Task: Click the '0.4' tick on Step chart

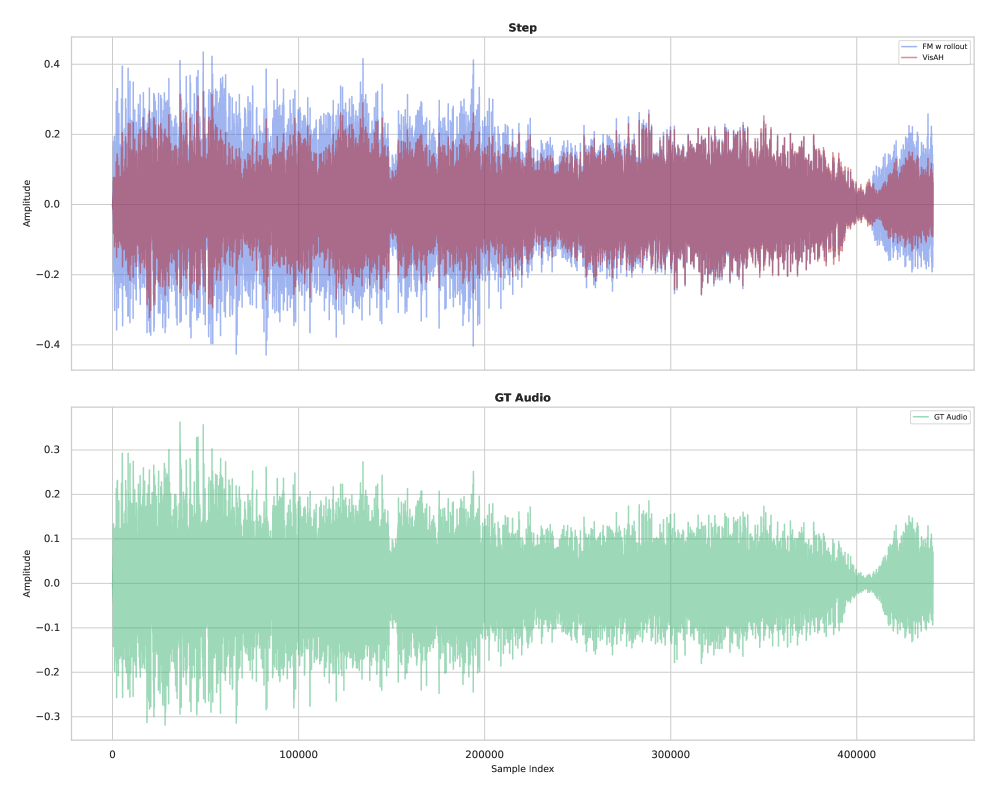Action: [x=52, y=64]
